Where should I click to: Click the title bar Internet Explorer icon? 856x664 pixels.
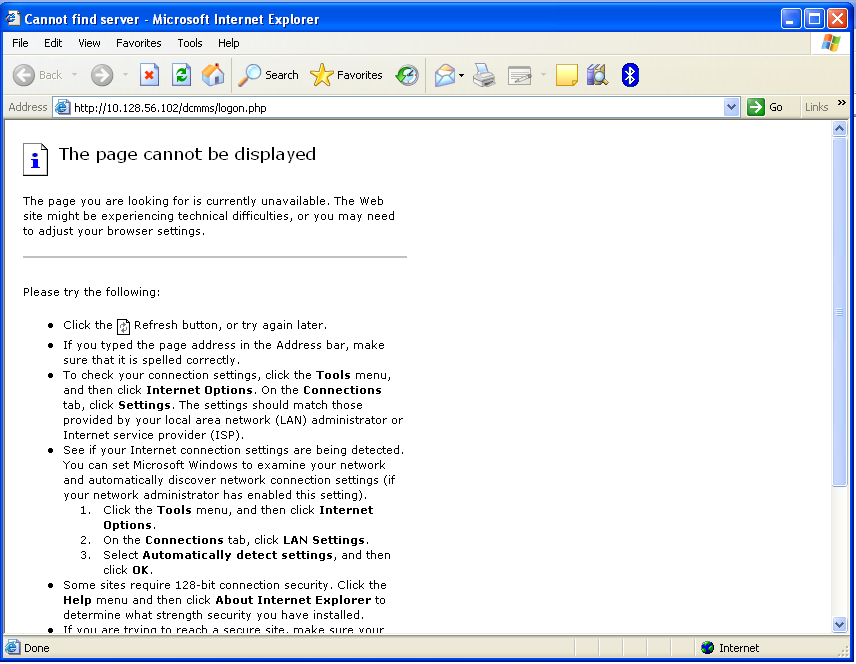13,19
